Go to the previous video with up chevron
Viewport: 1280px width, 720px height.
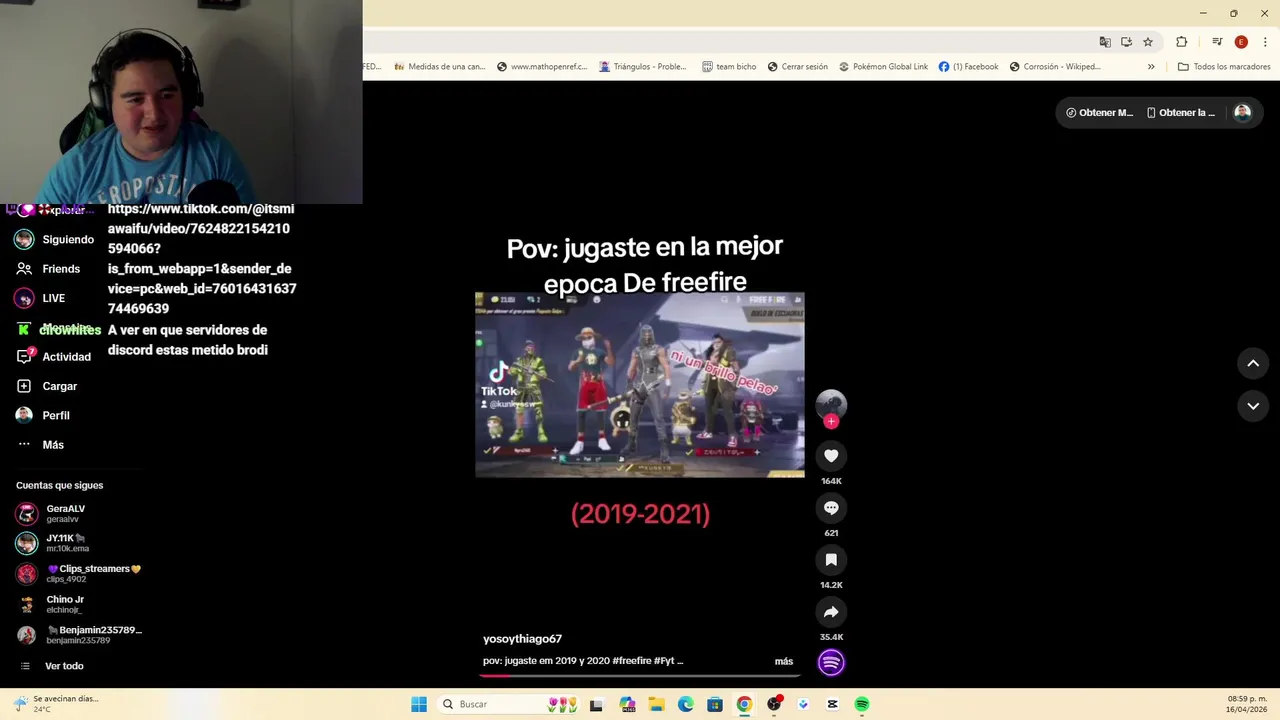coord(1253,363)
